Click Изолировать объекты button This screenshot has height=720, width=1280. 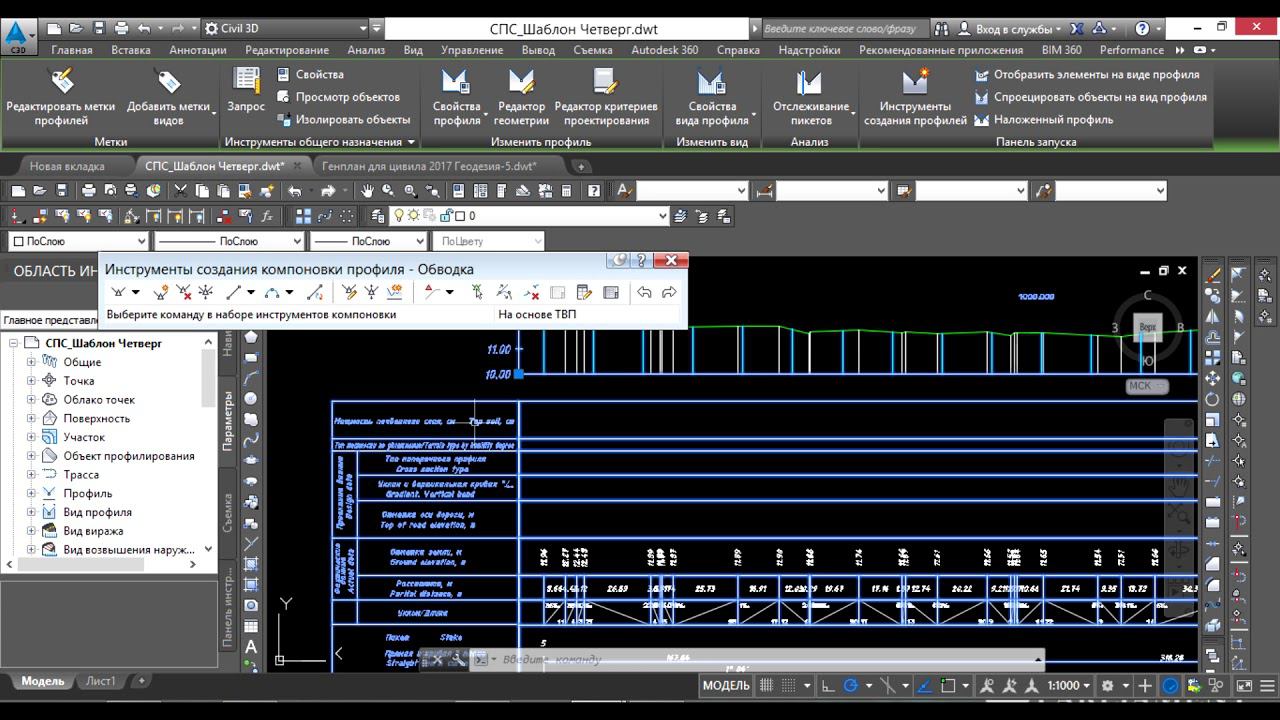352,119
